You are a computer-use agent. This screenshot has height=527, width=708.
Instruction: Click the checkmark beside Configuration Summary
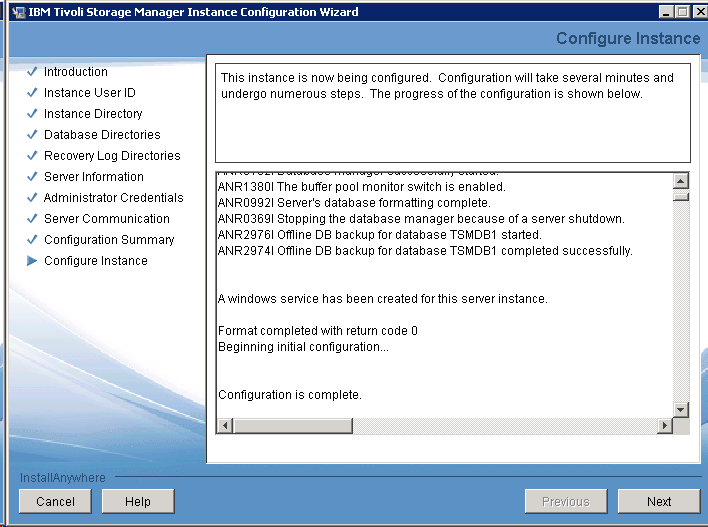tap(32, 240)
